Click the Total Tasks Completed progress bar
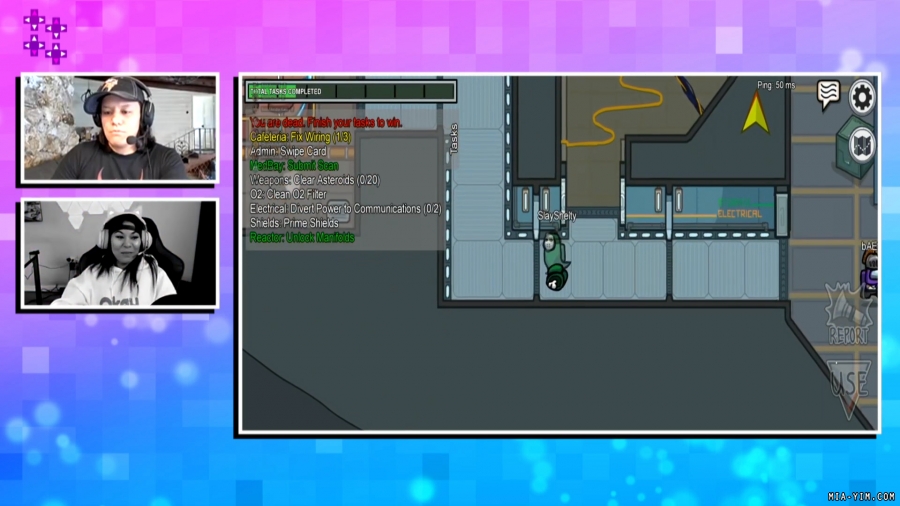The height and width of the screenshot is (506, 900). [x=351, y=91]
